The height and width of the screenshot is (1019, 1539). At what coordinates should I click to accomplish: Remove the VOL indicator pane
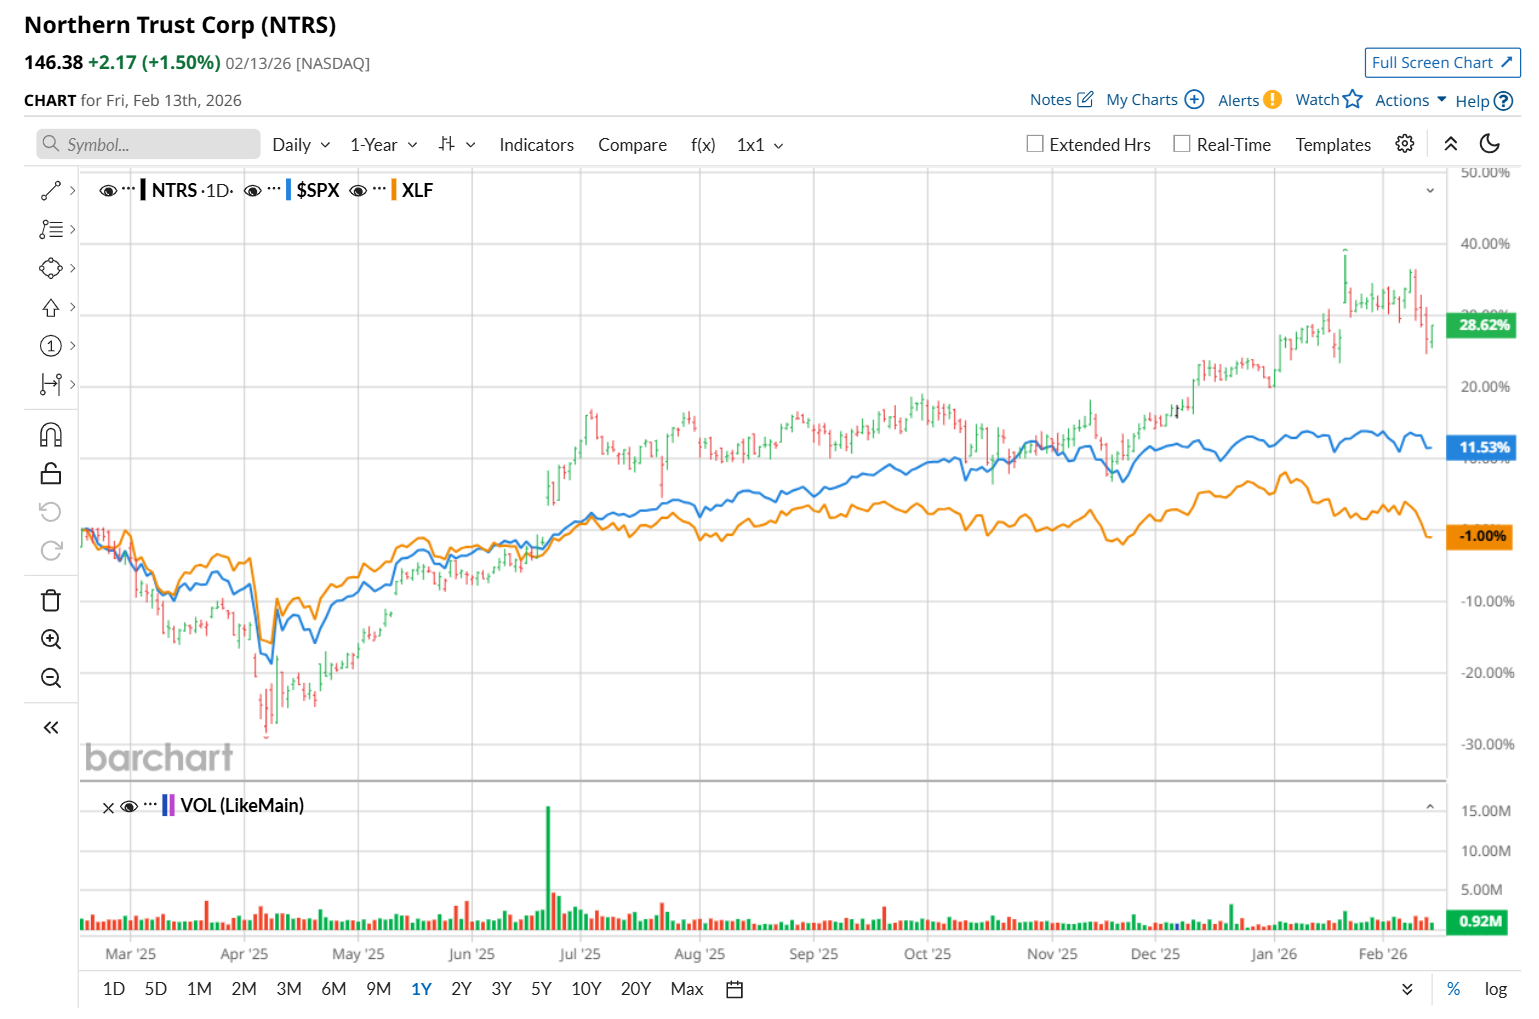point(108,807)
